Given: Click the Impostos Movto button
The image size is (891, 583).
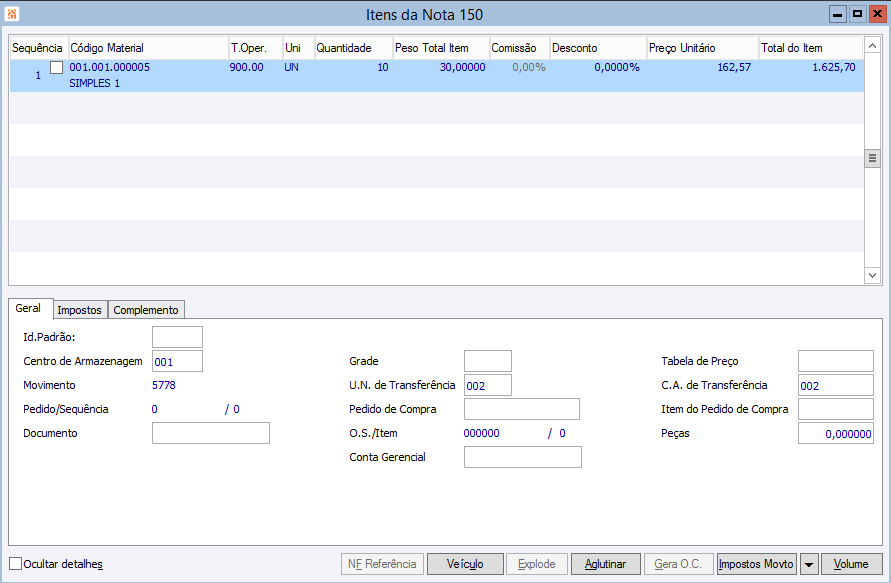Looking at the screenshot, I should (756, 564).
